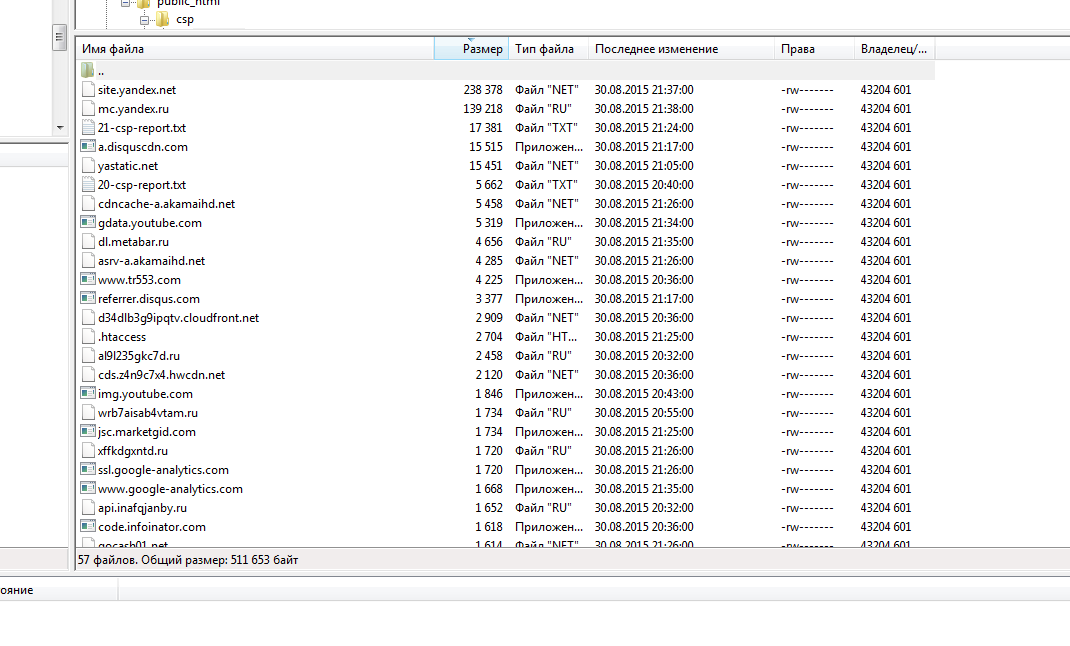Click the 139 218 size value
Viewport: 1070px width, 646px height.
(x=482, y=109)
